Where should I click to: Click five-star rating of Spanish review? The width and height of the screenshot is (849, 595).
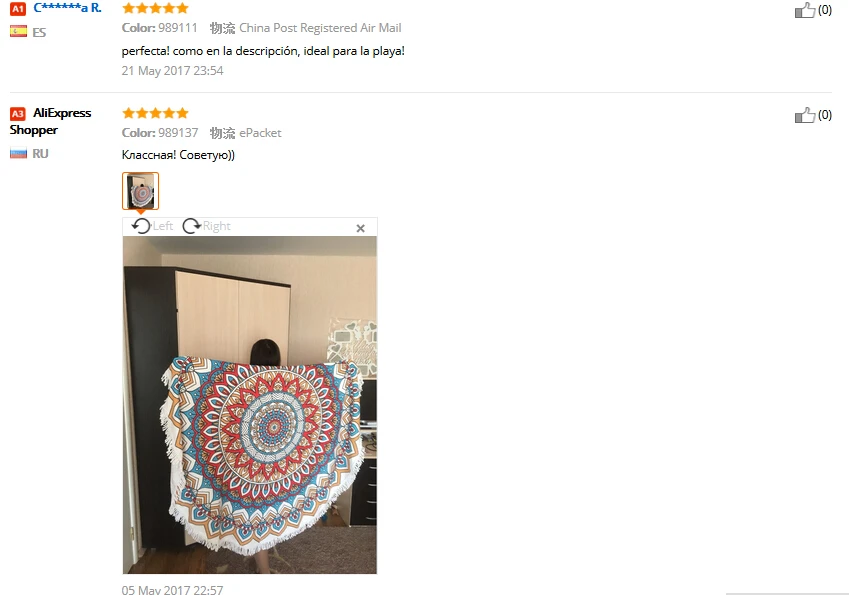(155, 8)
